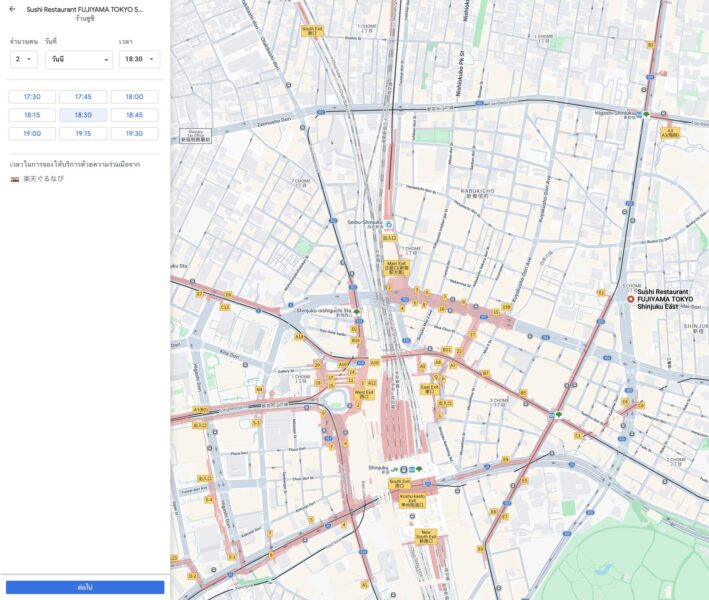This screenshot has height=600, width=709.
Task: Click the Seibu-Shinjuku station icon
Action: [389, 225]
